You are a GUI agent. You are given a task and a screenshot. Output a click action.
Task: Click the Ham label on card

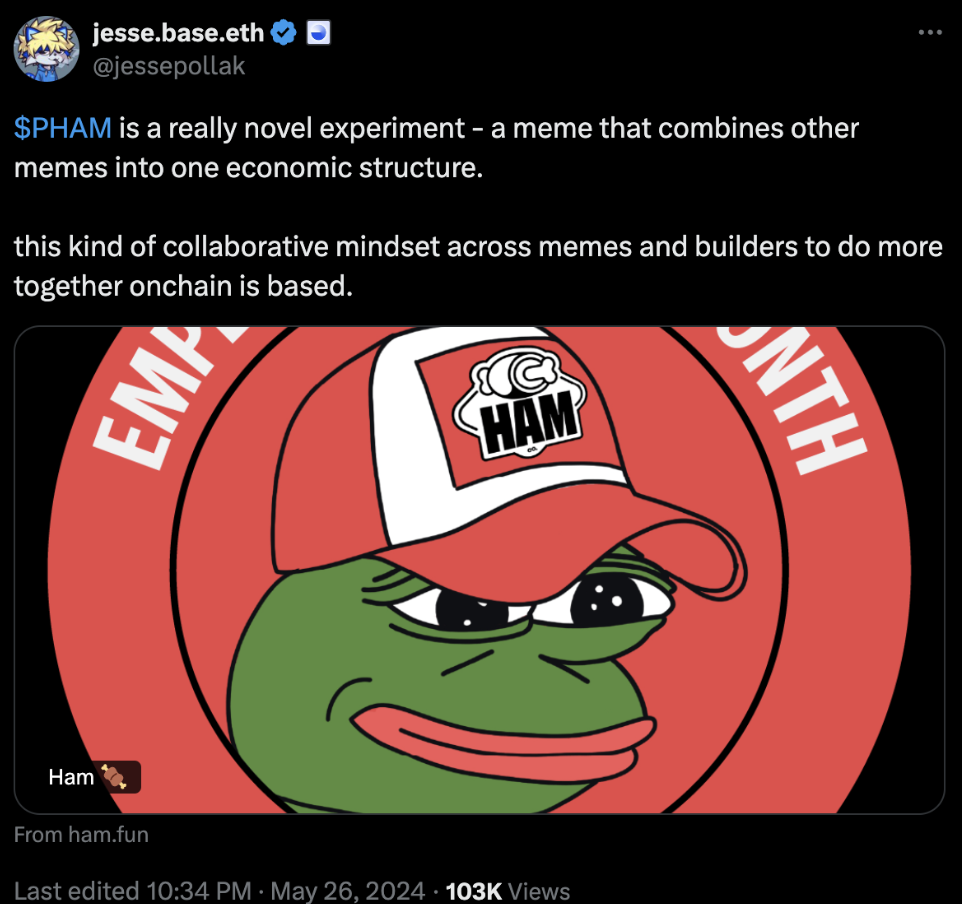[x=71, y=777]
